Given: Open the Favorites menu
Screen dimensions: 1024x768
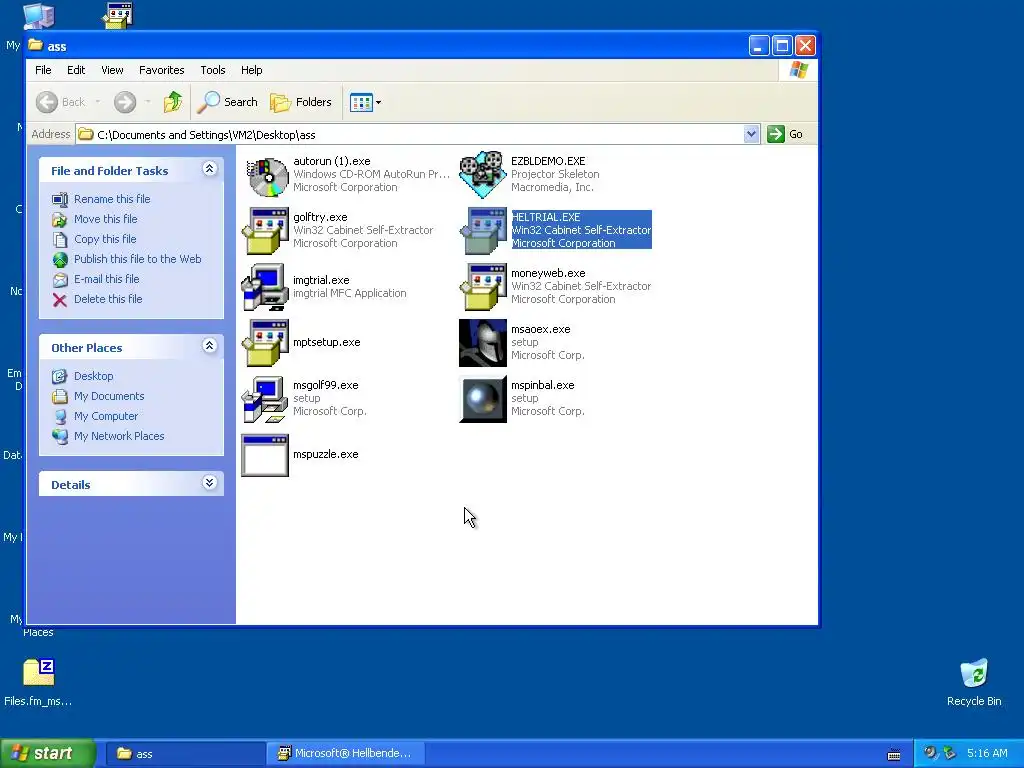Looking at the screenshot, I should click(x=161, y=70).
